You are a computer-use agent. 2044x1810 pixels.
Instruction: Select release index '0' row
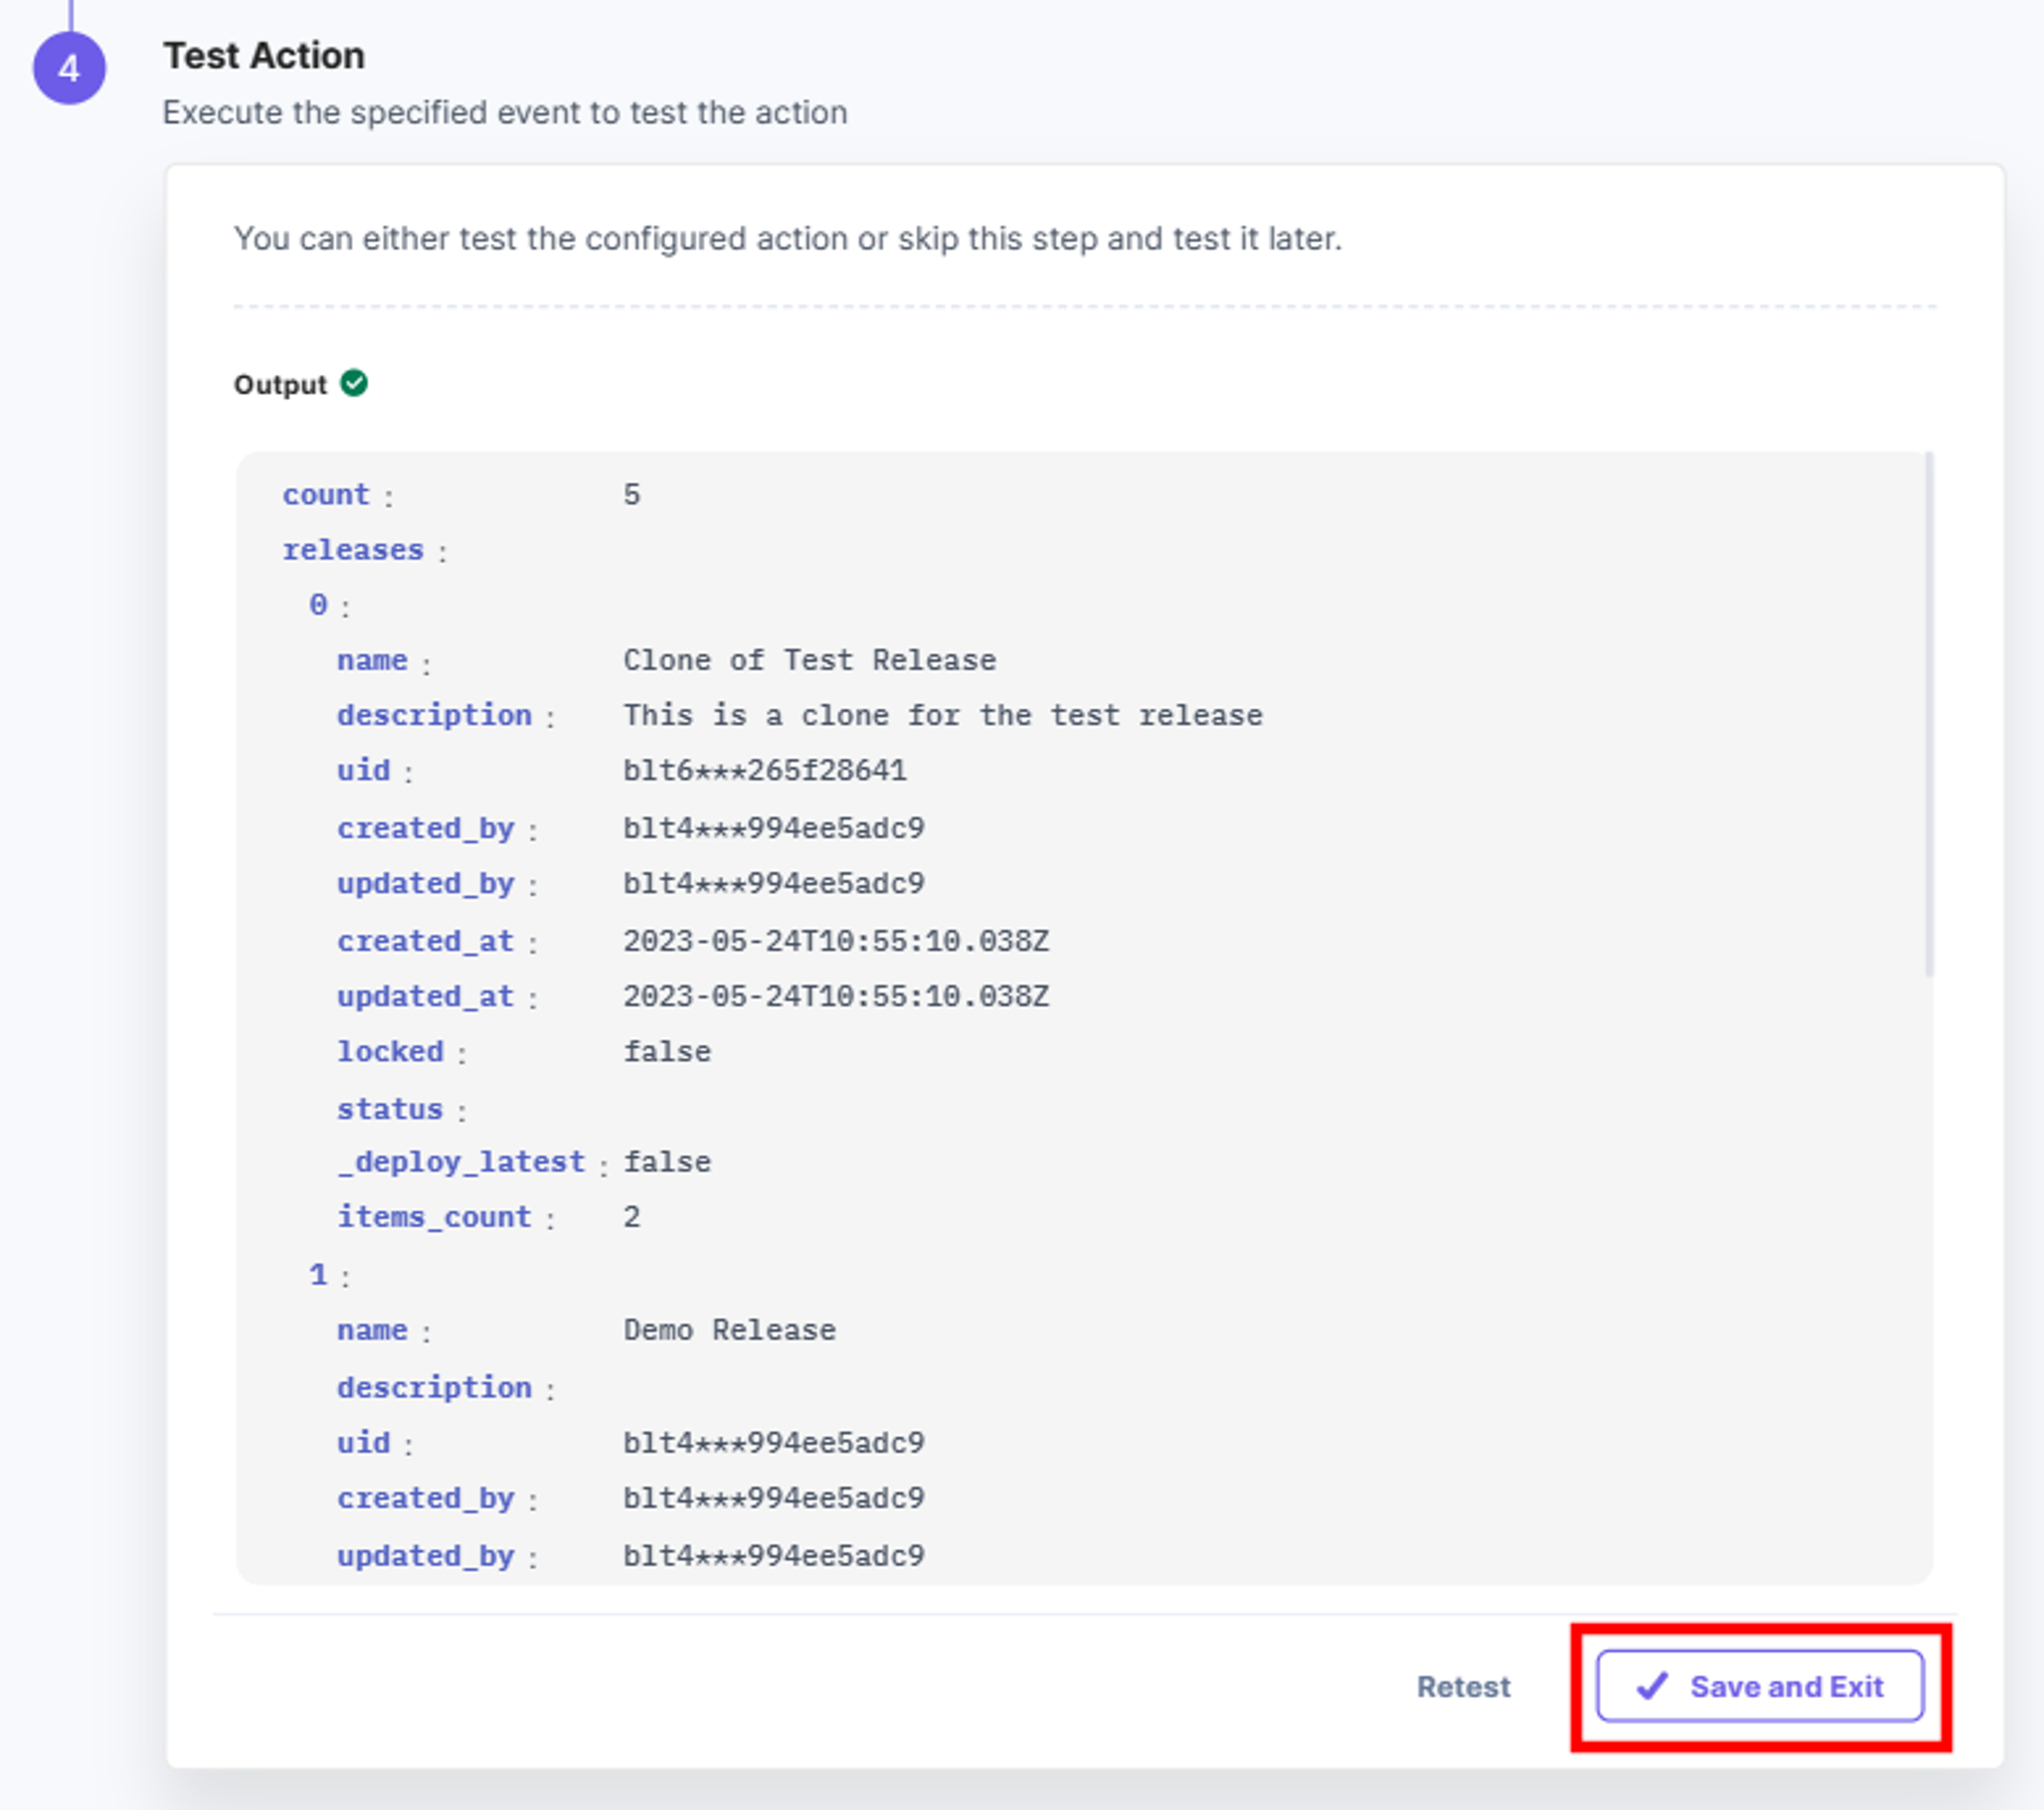point(318,605)
